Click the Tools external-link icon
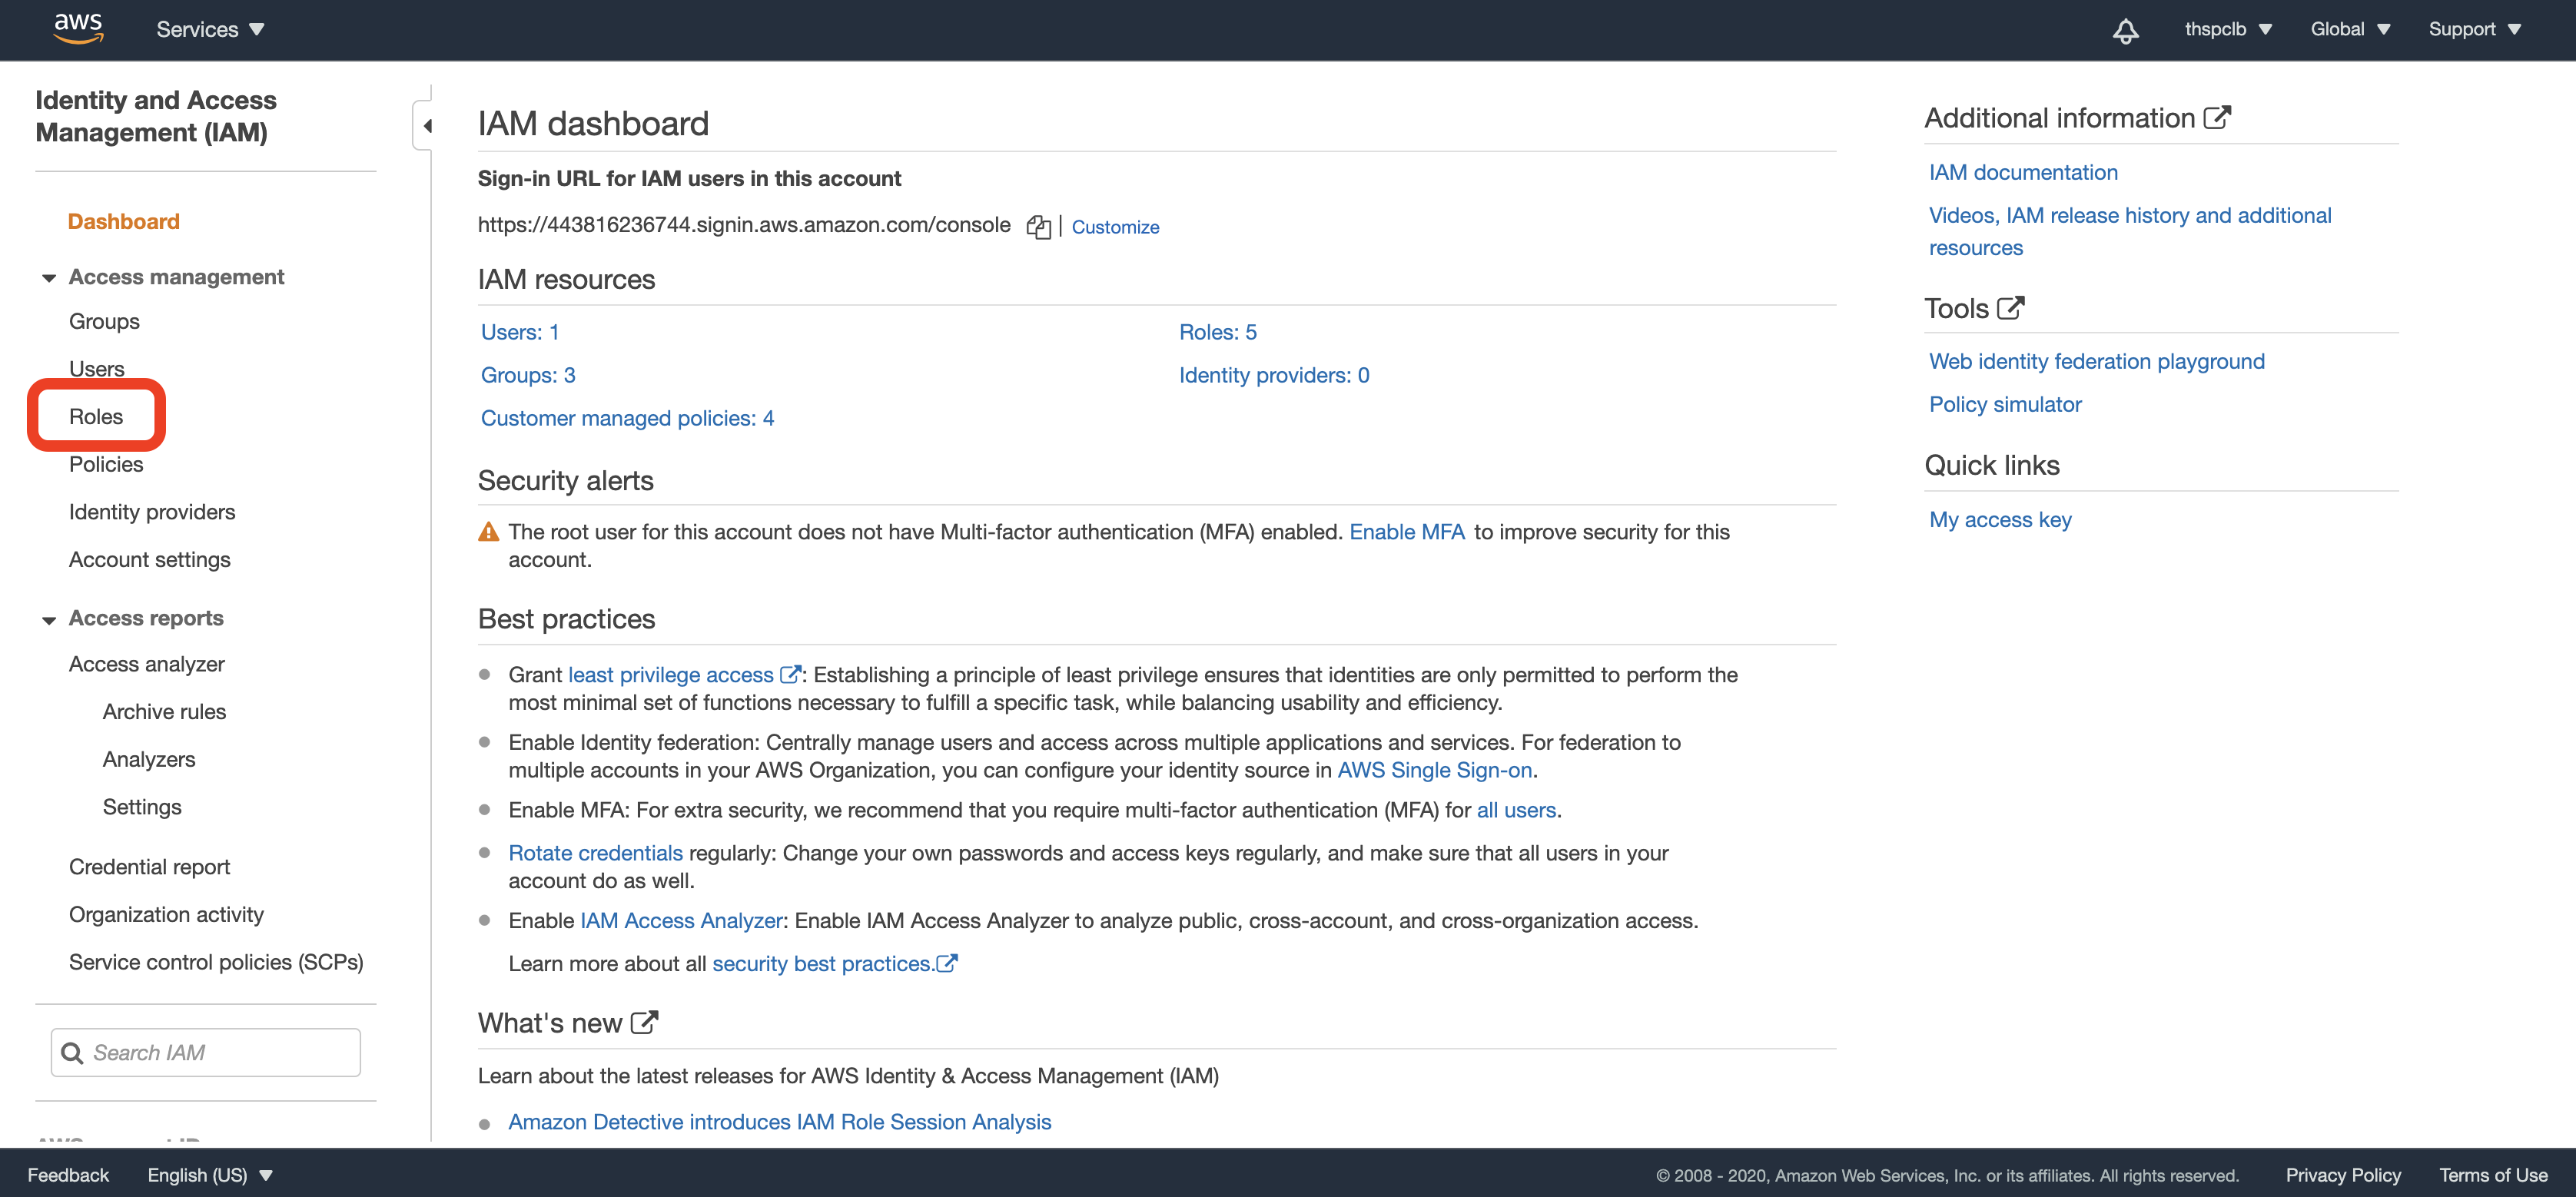The width and height of the screenshot is (2576, 1197). [2010, 308]
